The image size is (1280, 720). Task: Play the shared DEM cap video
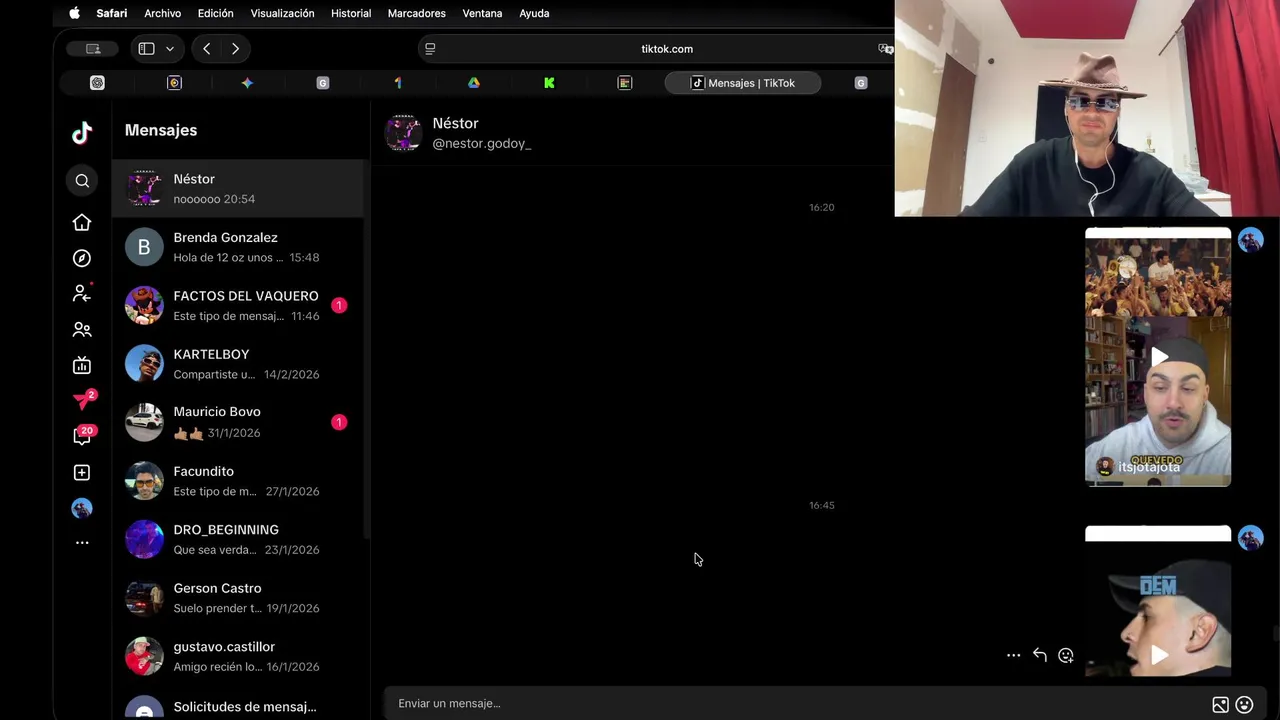[x=1158, y=654]
